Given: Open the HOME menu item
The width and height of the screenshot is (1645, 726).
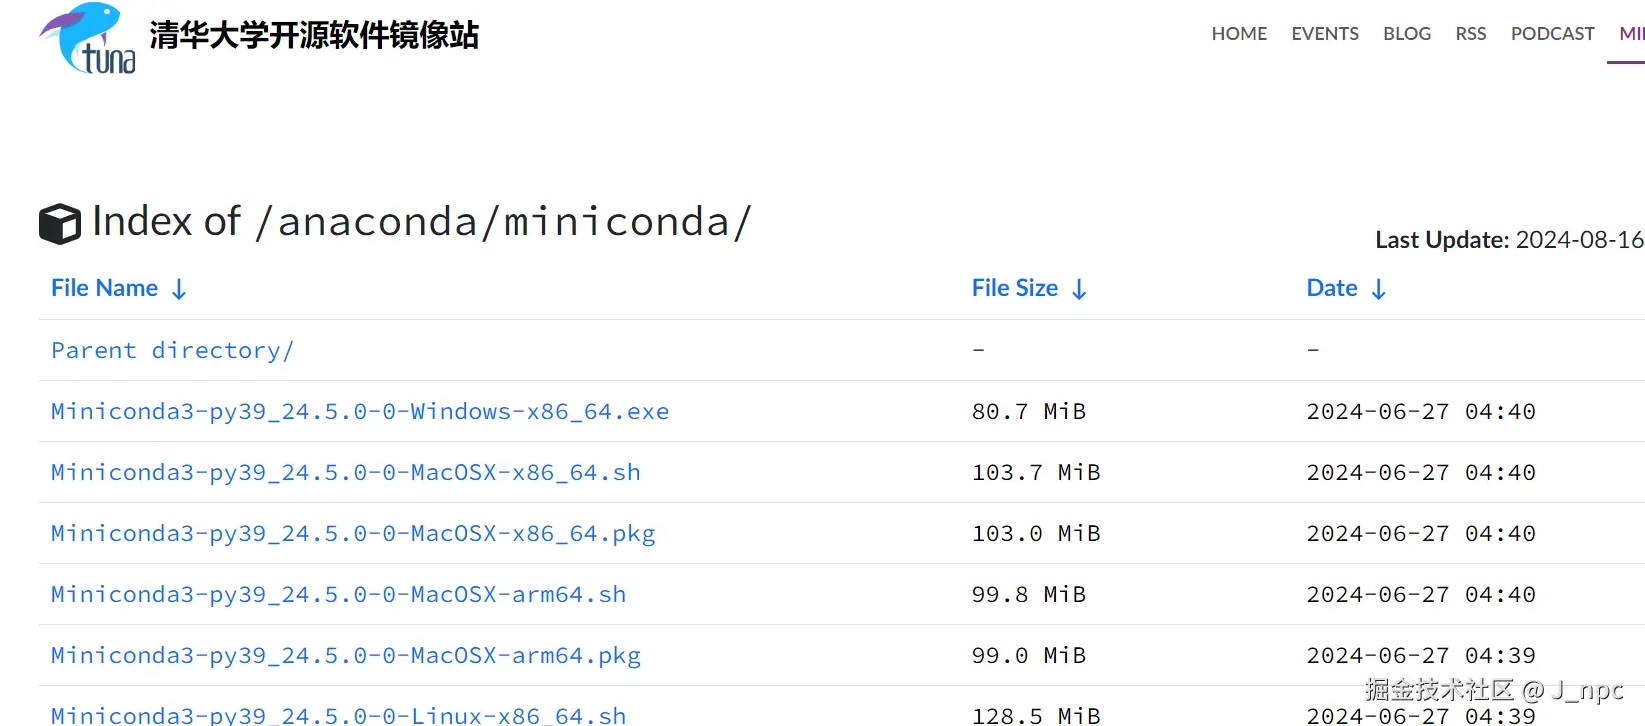Looking at the screenshot, I should (x=1239, y=34).
